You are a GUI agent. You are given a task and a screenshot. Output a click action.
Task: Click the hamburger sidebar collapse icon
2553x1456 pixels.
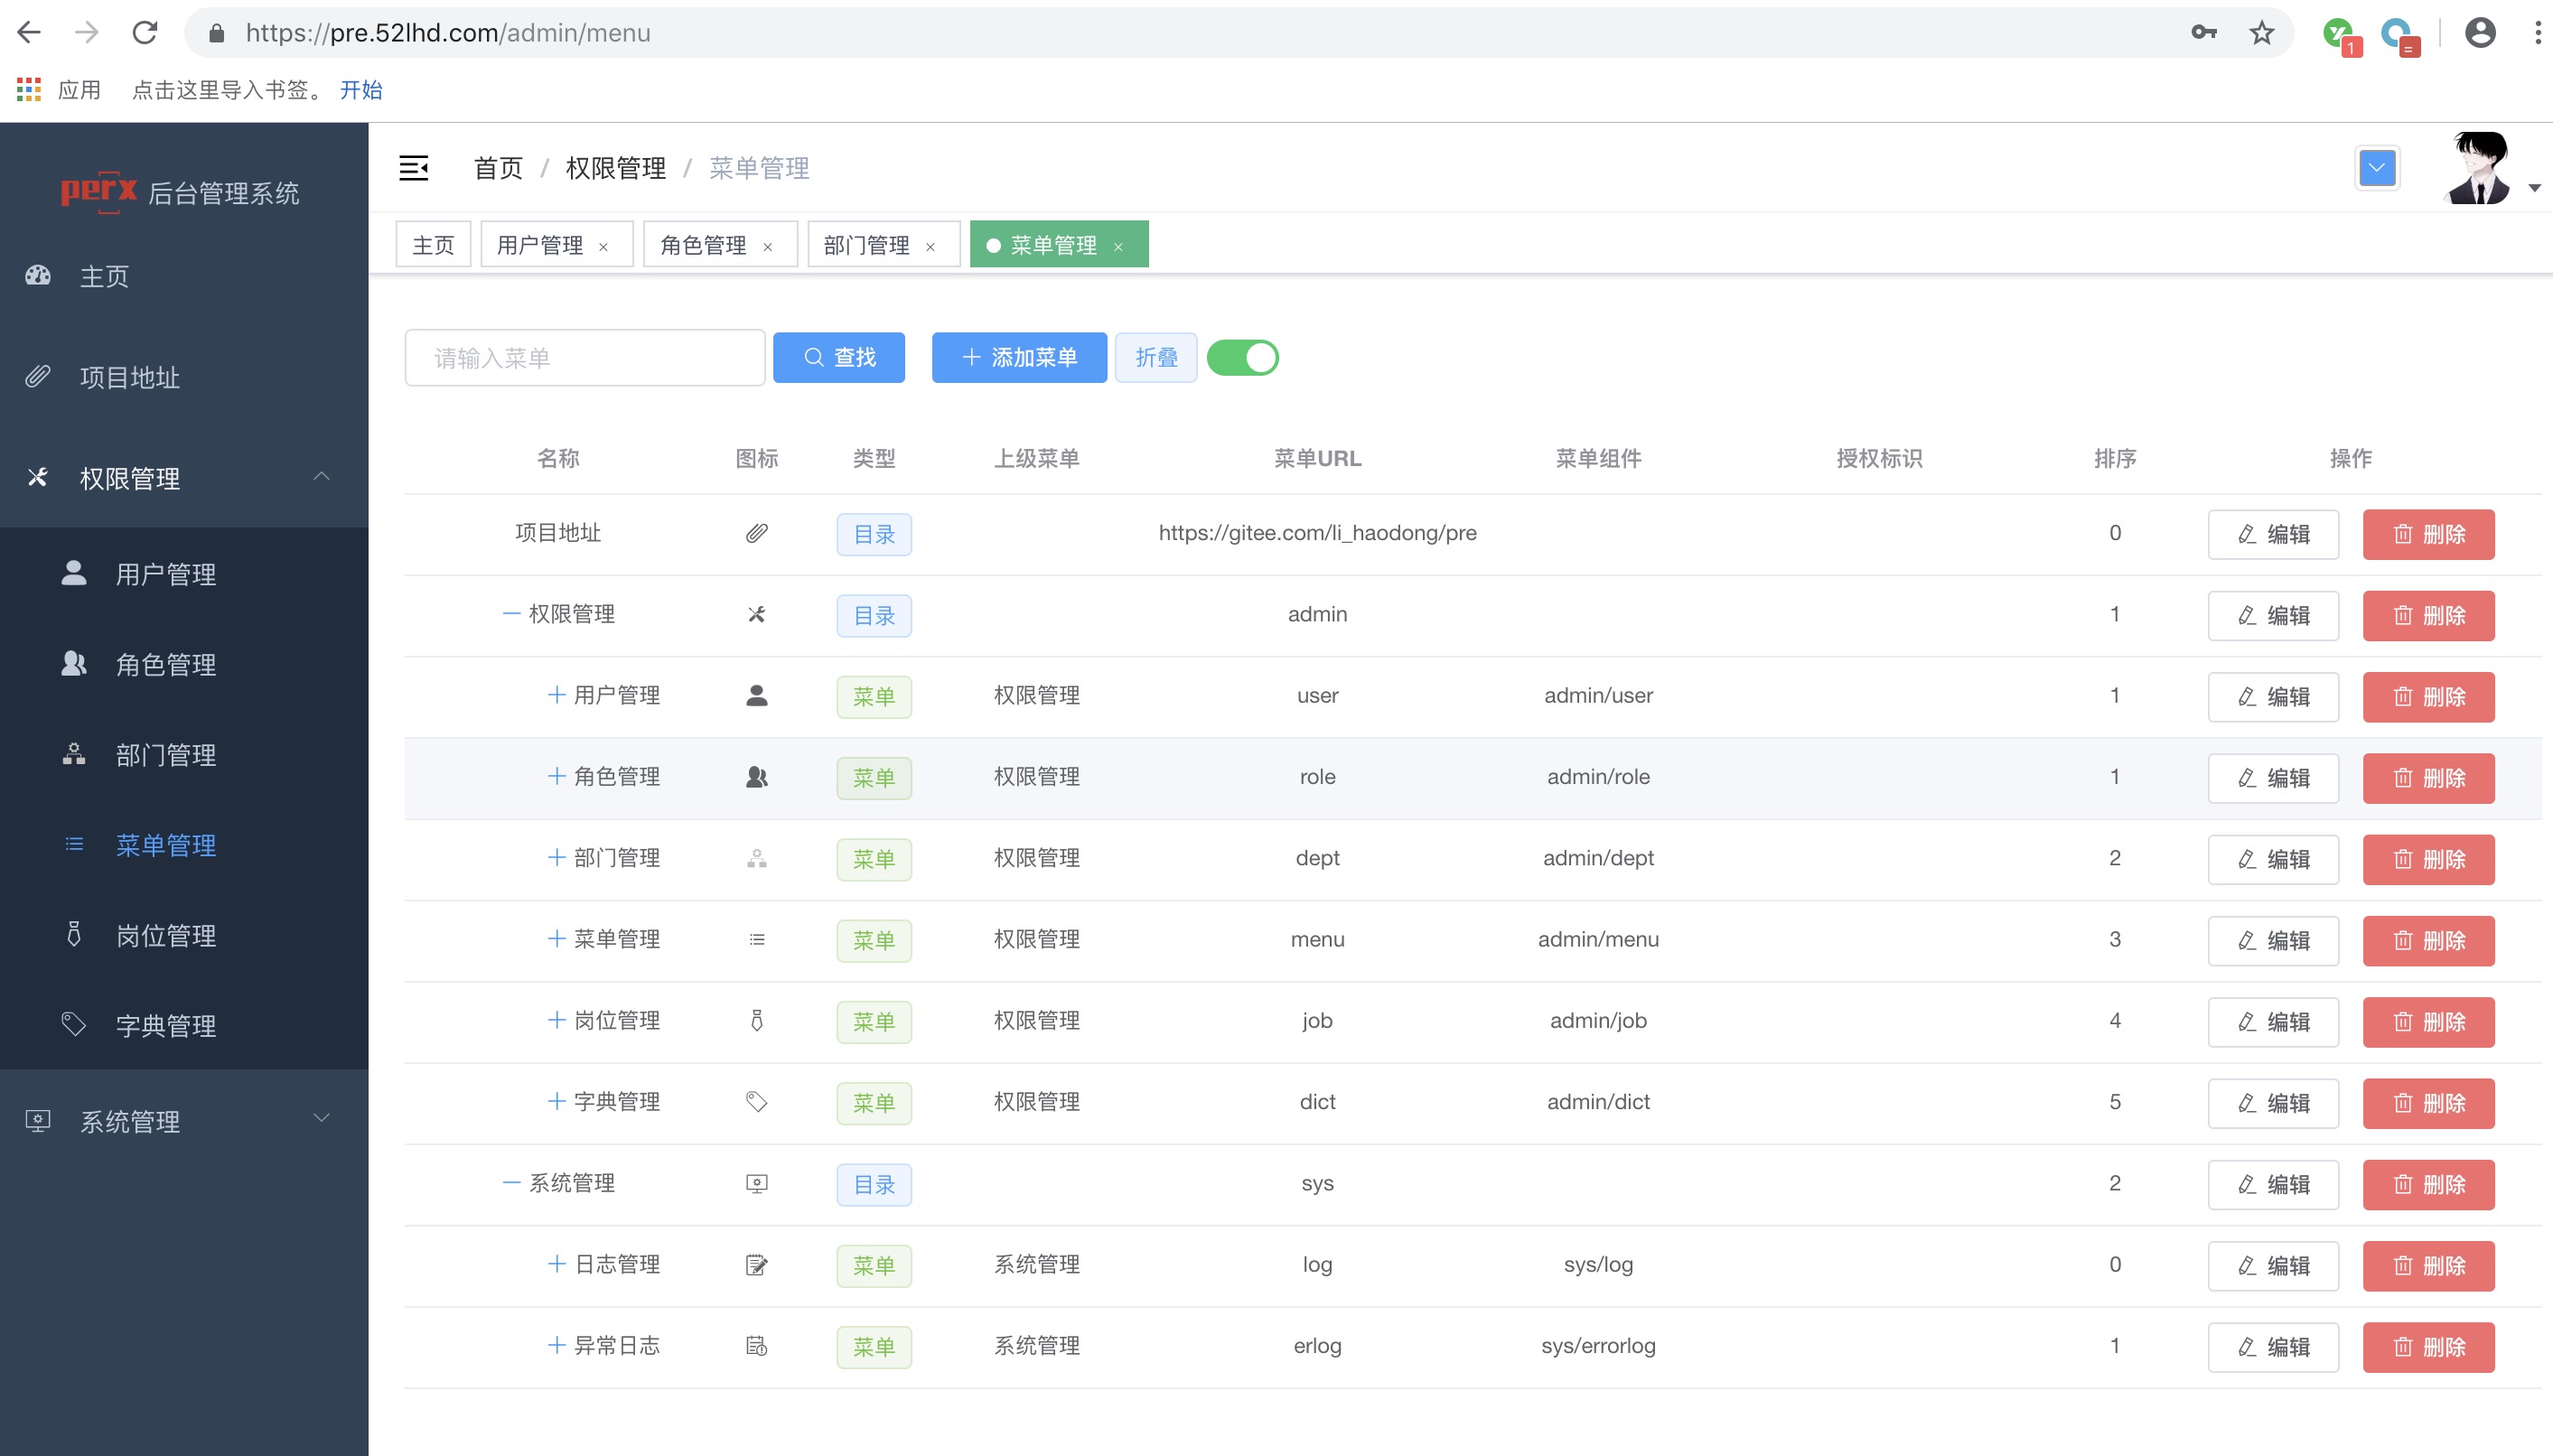(413, 168)
